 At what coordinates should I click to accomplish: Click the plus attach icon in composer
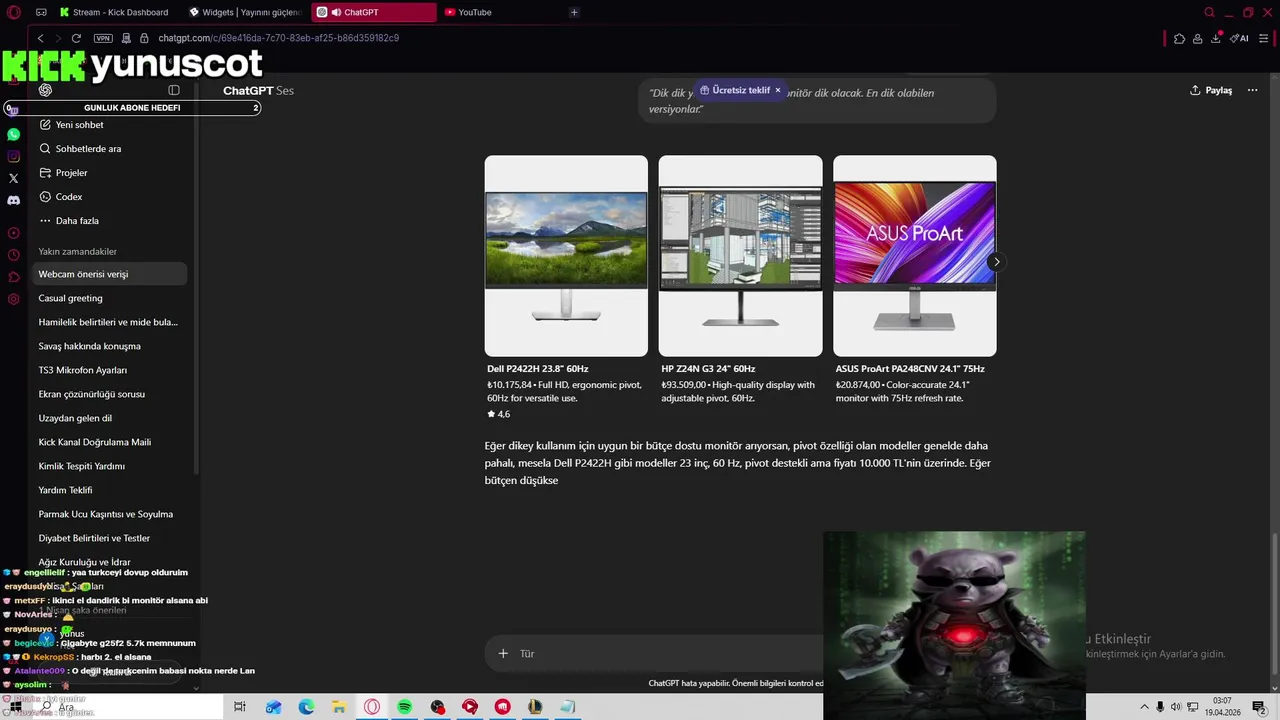point(503,653)
